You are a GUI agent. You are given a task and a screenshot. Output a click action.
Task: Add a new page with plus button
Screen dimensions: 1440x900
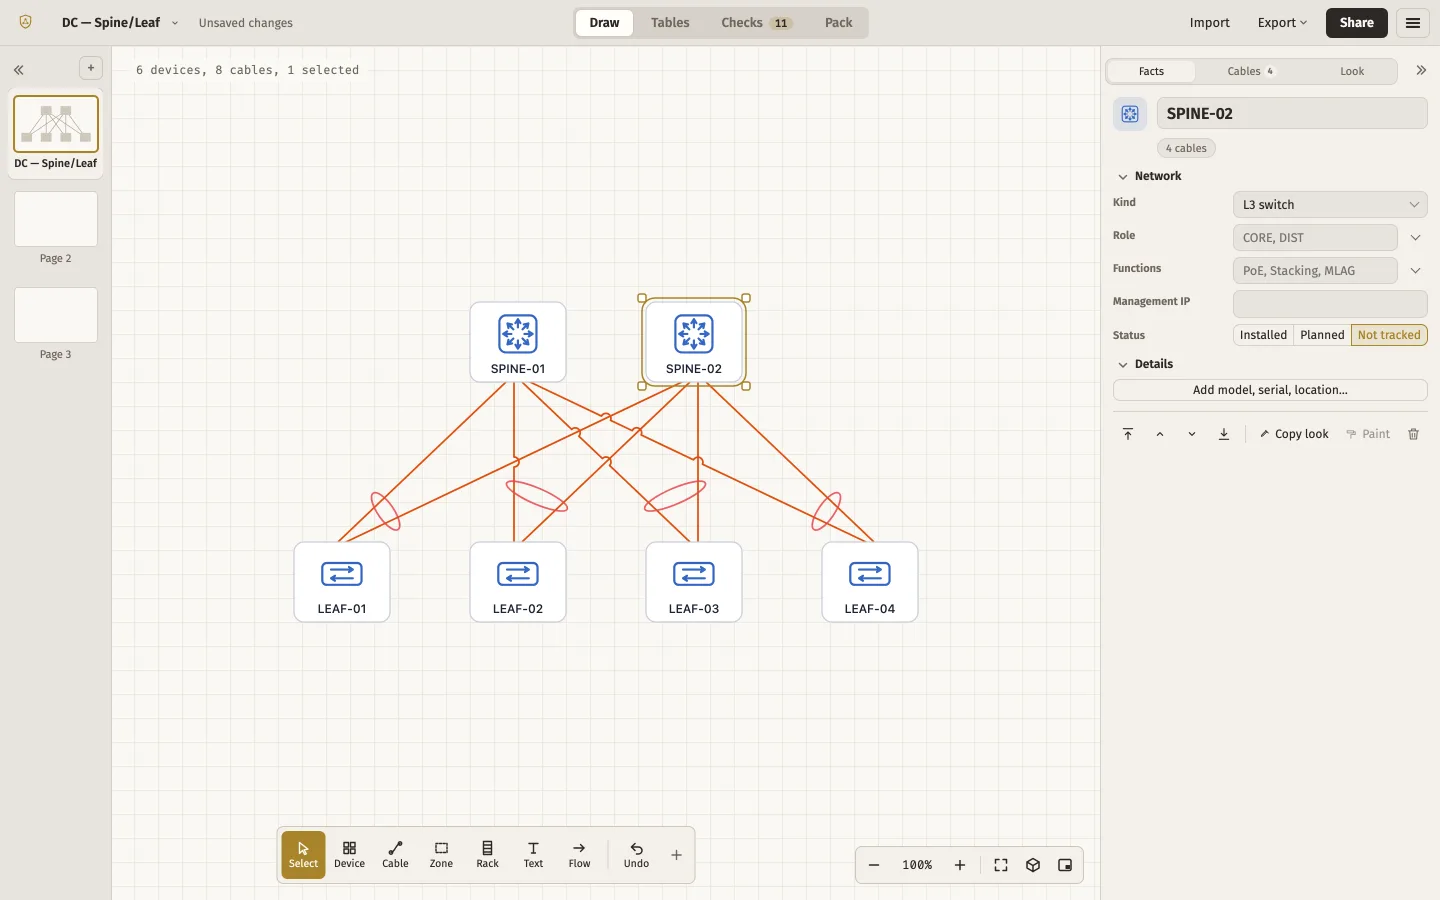coord(91,68)
